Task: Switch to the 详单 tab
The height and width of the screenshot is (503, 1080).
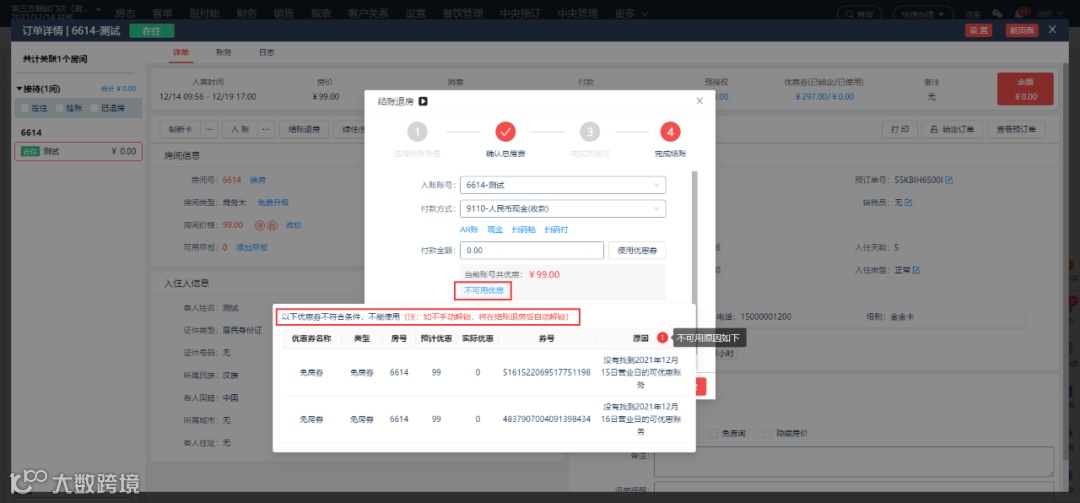Action: point(181,52)
